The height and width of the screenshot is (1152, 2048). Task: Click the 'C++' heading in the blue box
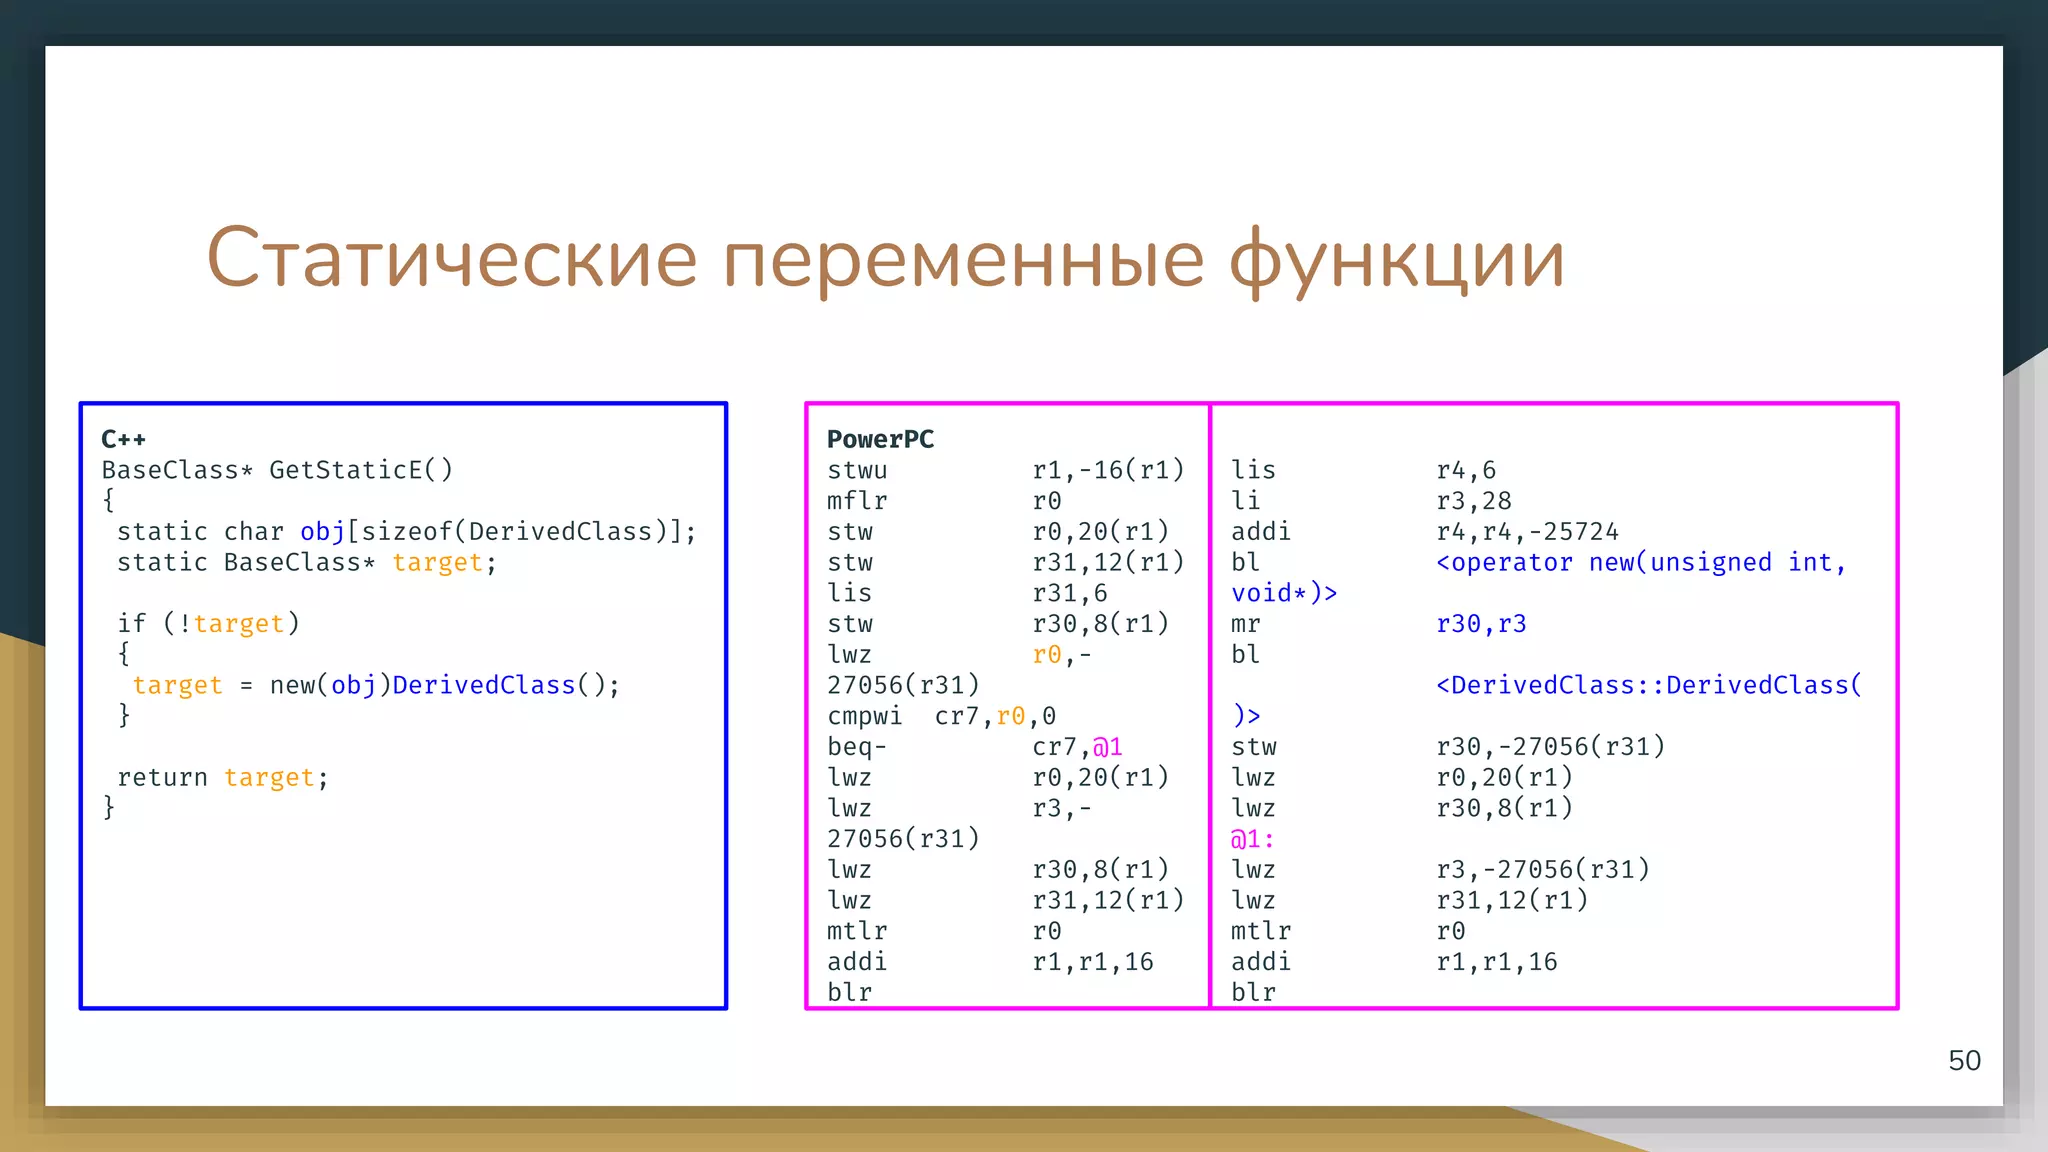click(x=124, y=439)
